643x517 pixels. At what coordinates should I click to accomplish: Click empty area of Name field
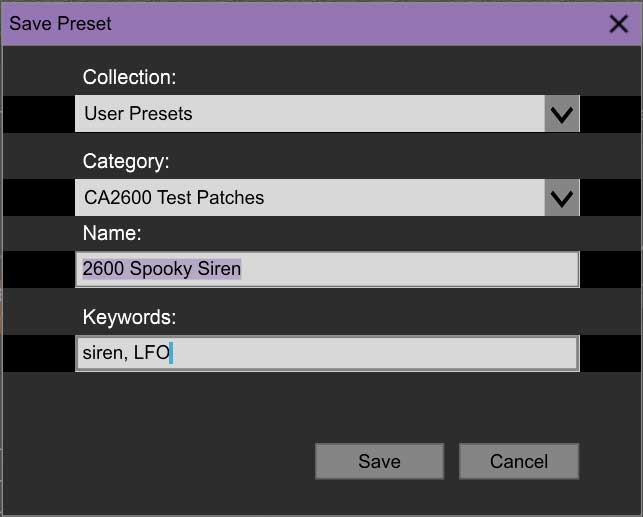[x=410, y=269]
